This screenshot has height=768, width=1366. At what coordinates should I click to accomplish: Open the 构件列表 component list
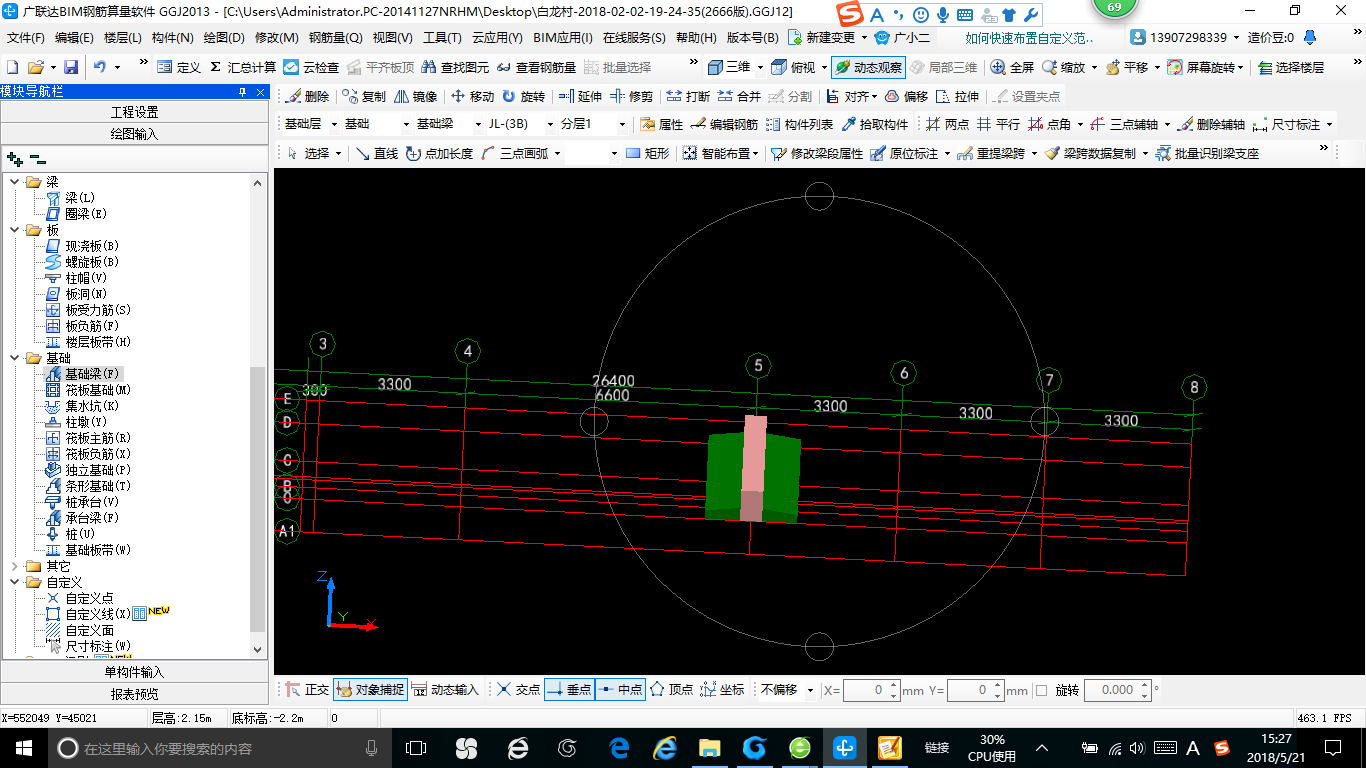[799, 125]
